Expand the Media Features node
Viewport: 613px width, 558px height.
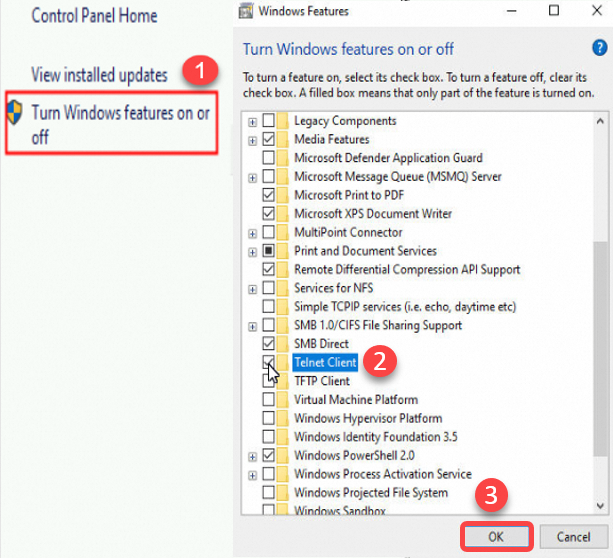(253, 141)
